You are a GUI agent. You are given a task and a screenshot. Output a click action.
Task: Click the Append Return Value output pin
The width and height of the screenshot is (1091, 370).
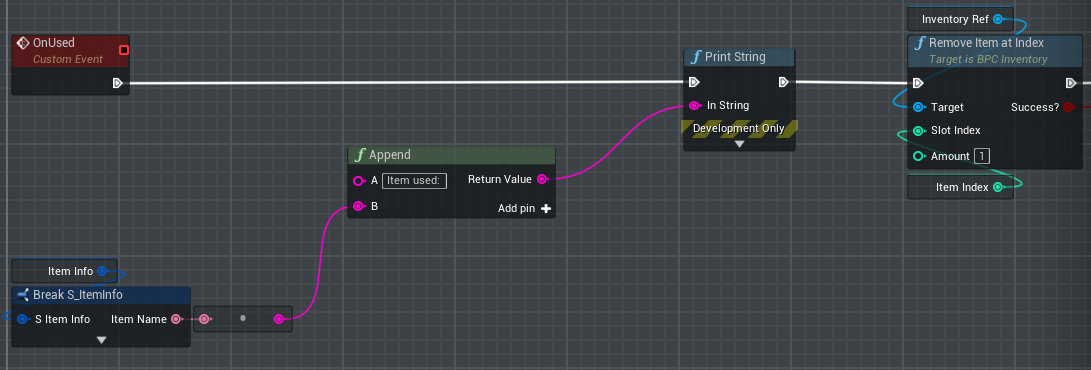(542, 179)
